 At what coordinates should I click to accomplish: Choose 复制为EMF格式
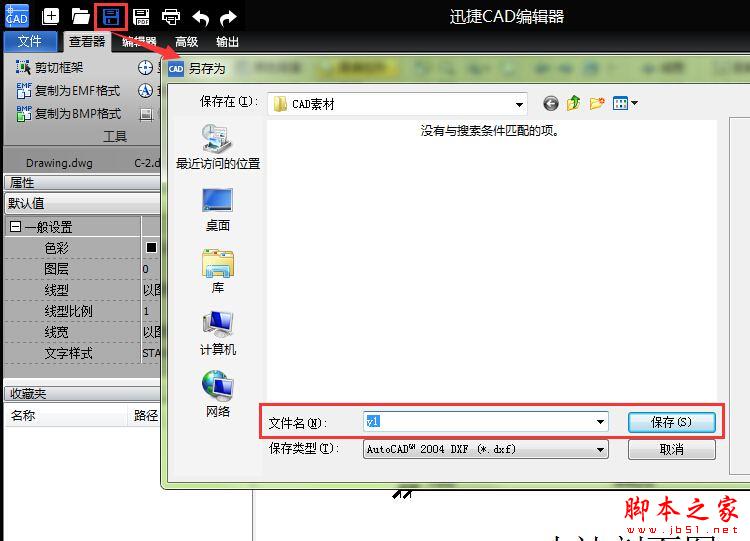pyautogui.click(x=68, y=90)
